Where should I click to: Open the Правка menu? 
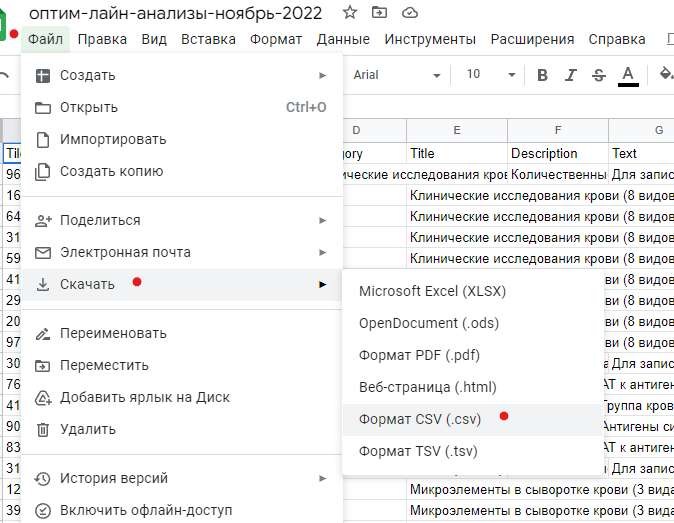(x=102, y=39)
